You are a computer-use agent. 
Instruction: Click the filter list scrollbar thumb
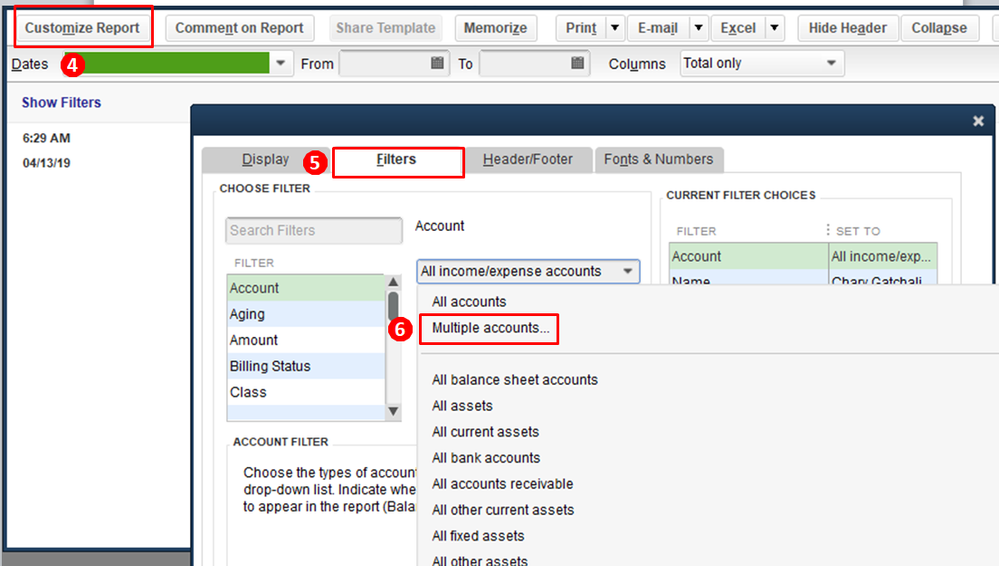(x=393, y=306)
